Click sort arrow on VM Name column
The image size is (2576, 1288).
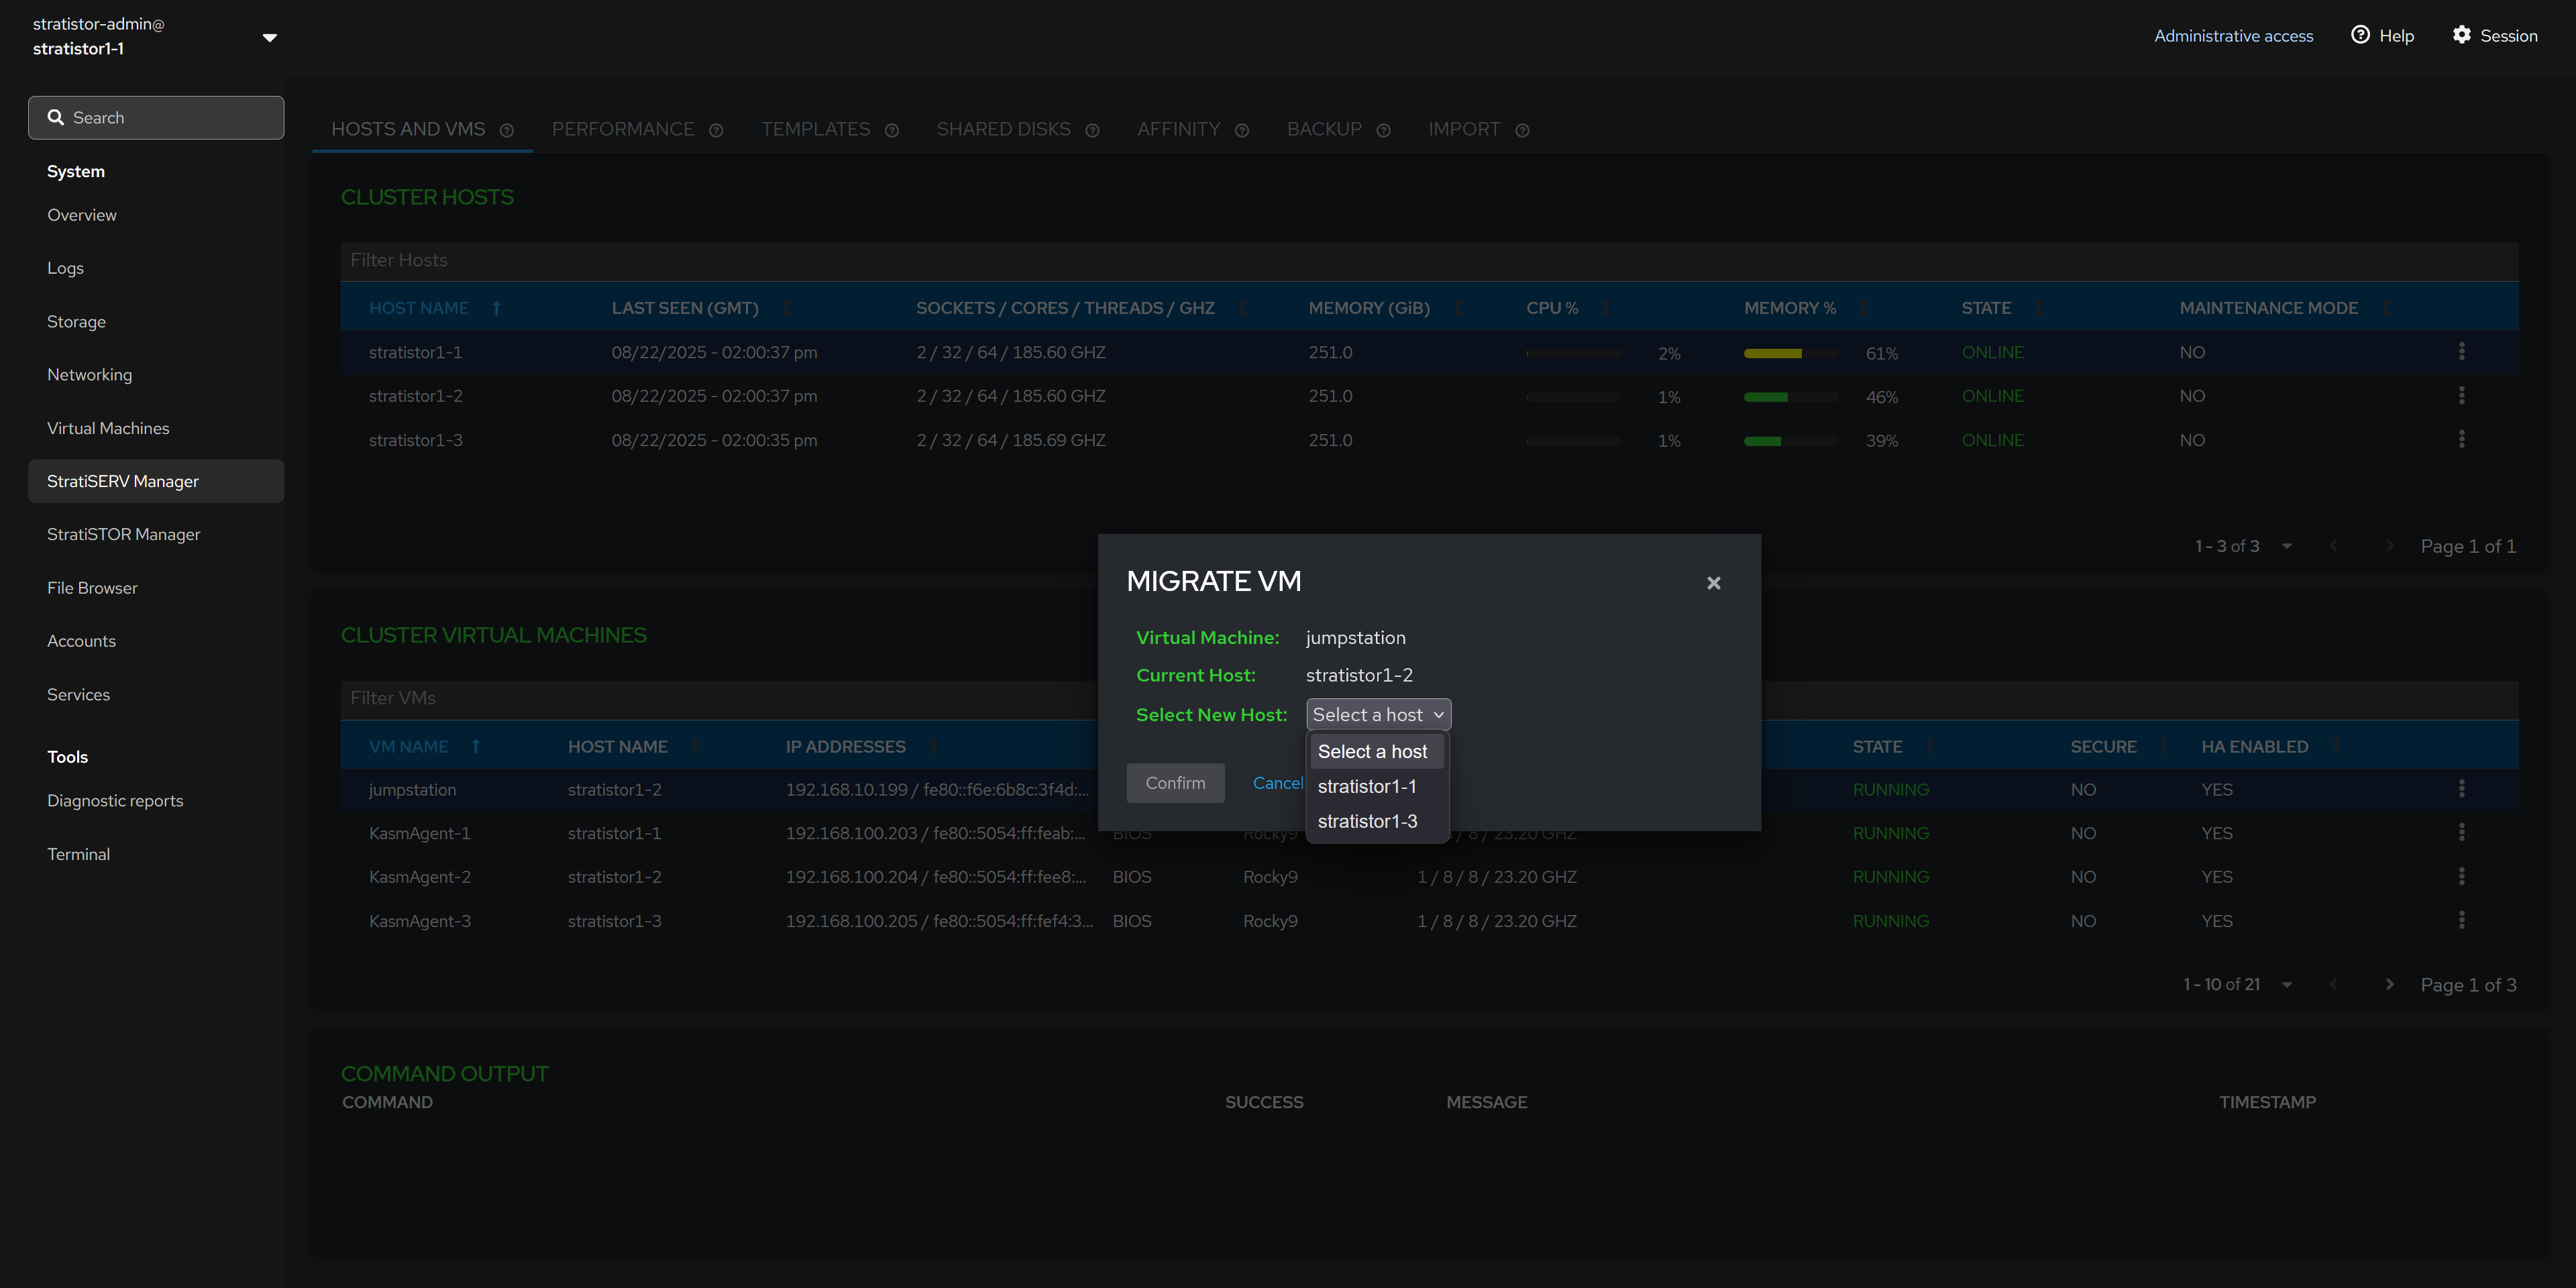tap(476, 746)
